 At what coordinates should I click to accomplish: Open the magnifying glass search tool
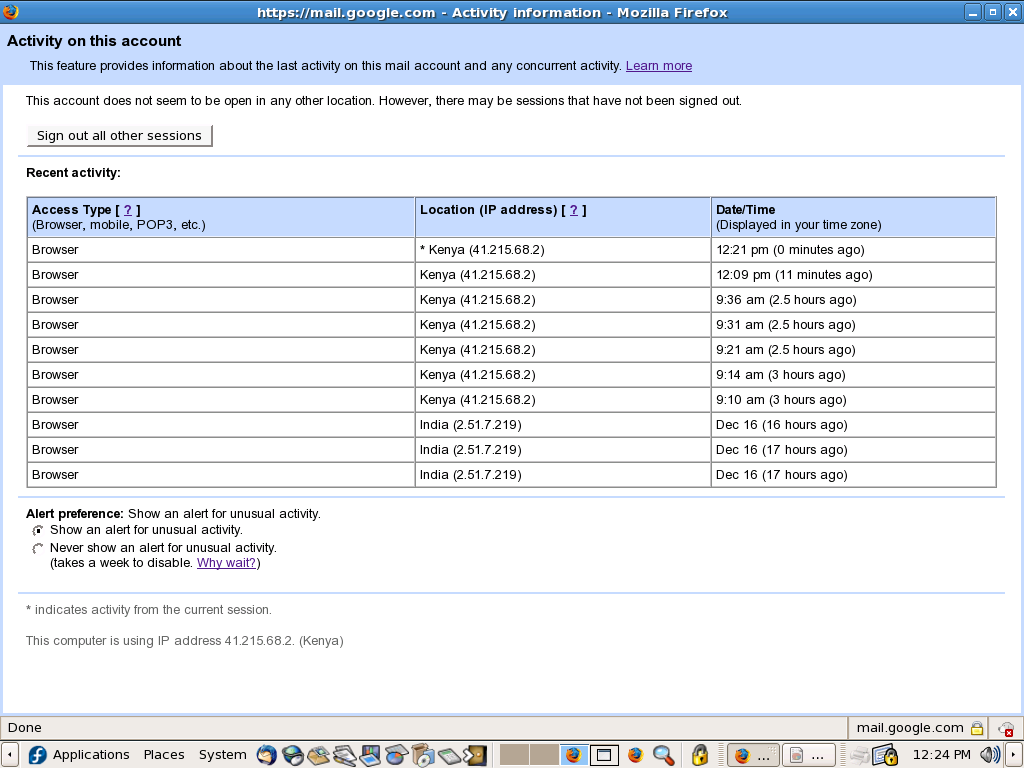tap(663, 755)
